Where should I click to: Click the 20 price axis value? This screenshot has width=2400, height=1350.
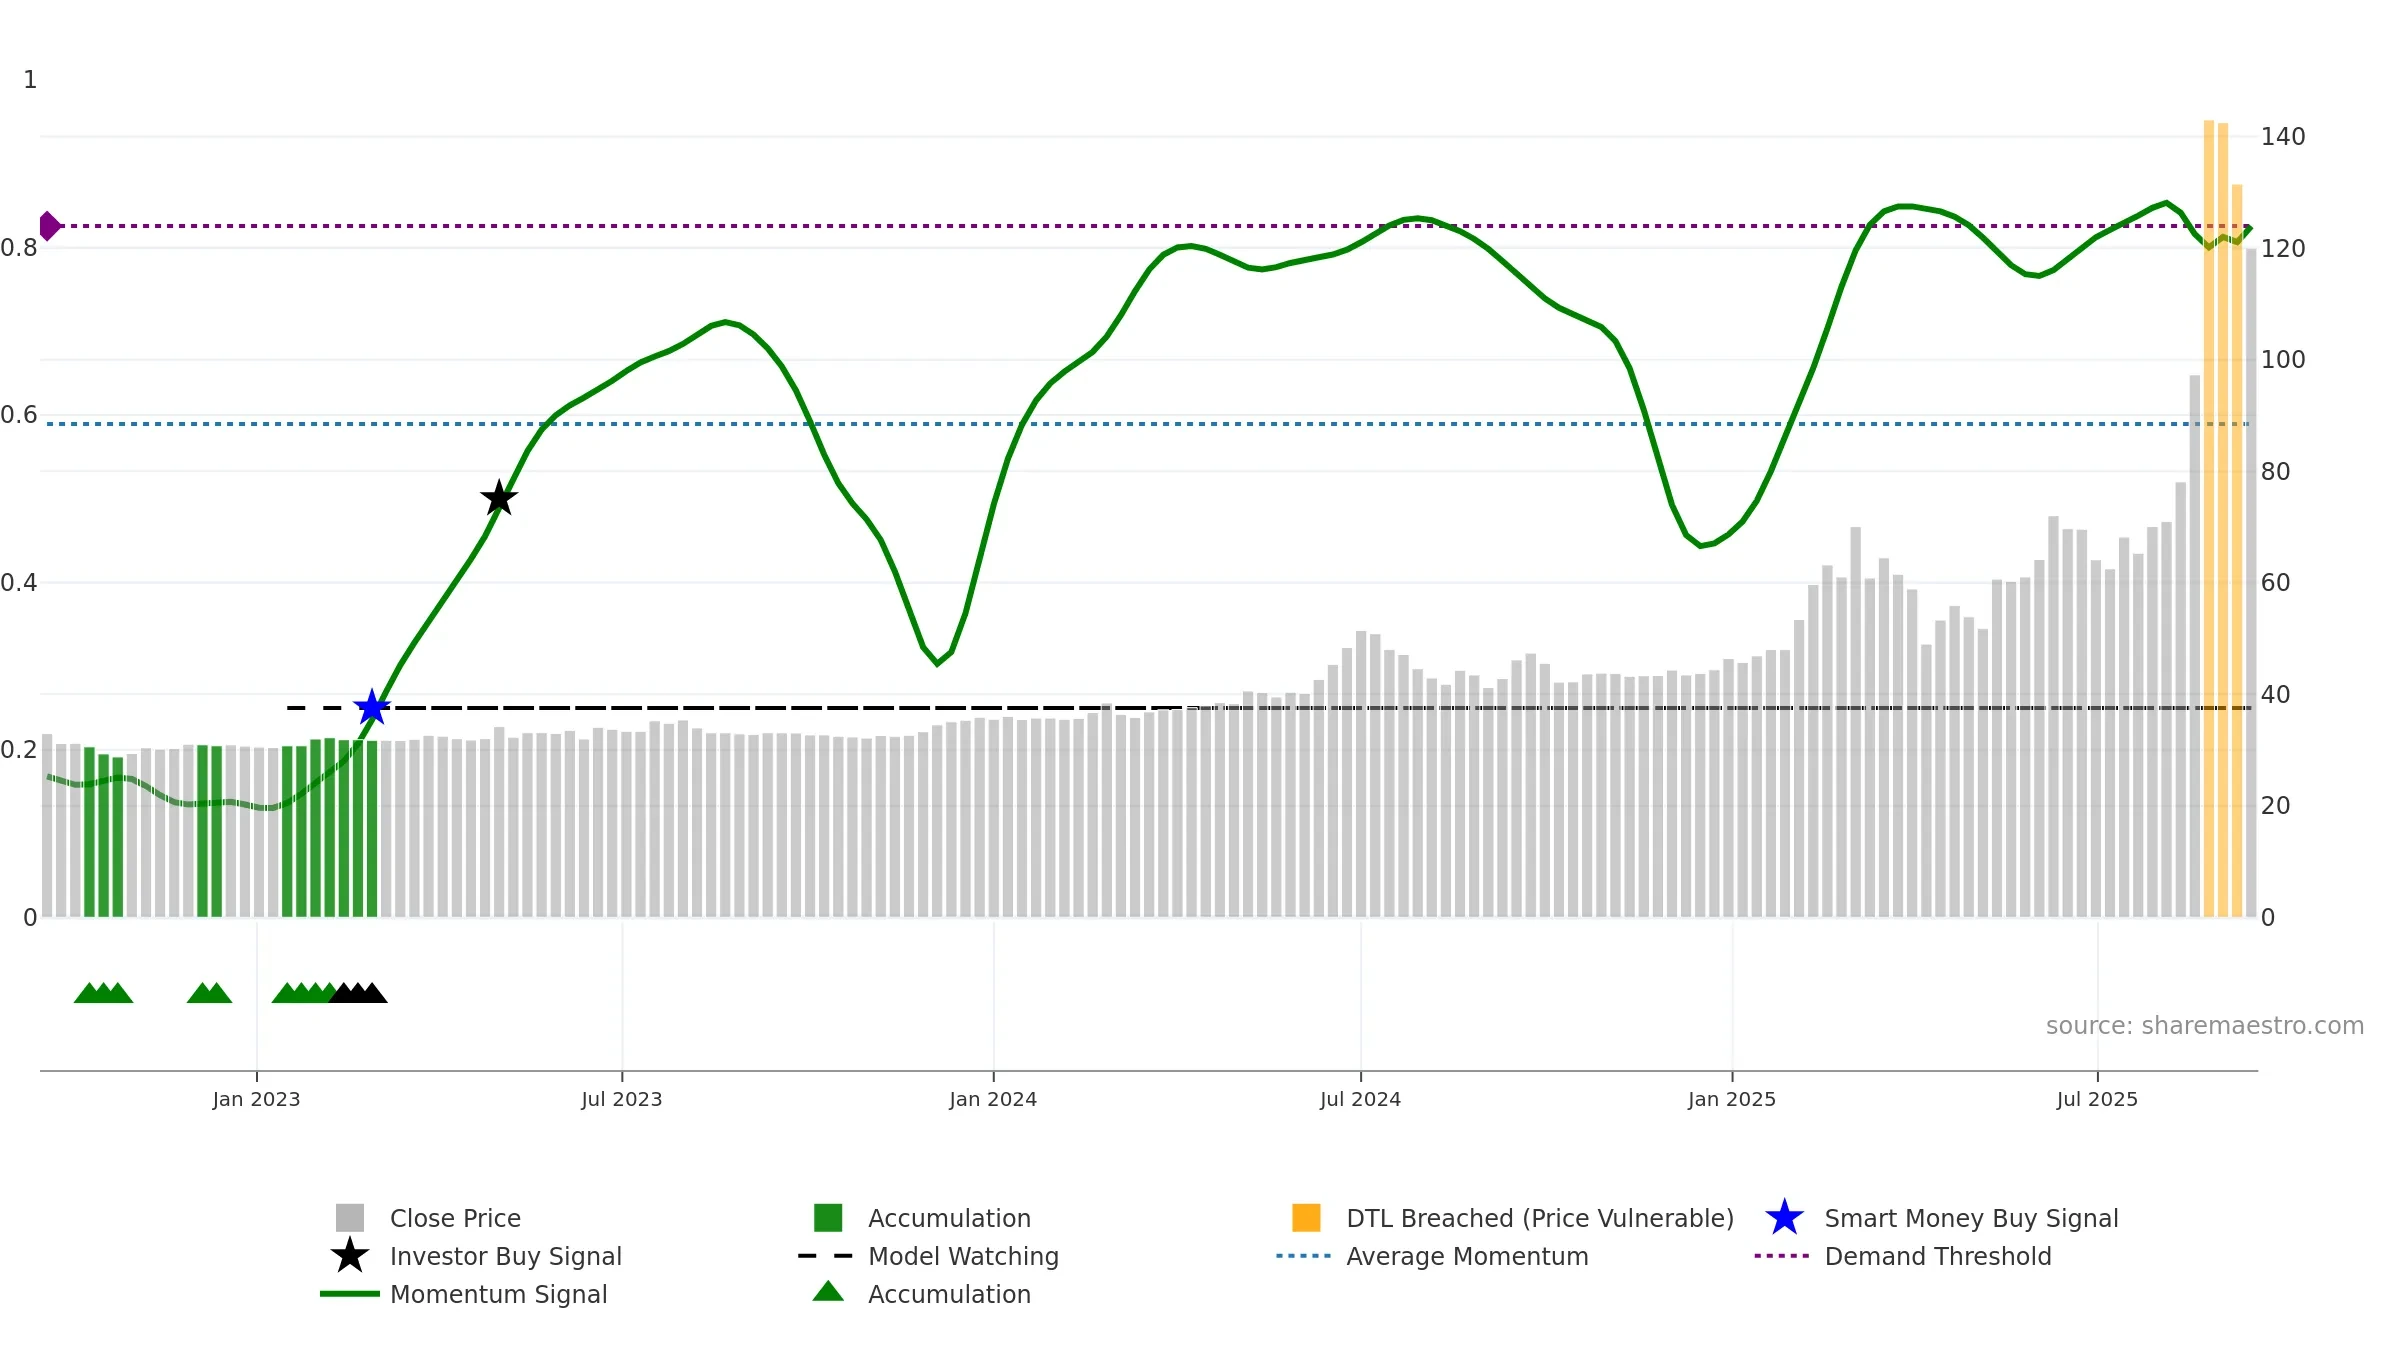click(2275, 806)
